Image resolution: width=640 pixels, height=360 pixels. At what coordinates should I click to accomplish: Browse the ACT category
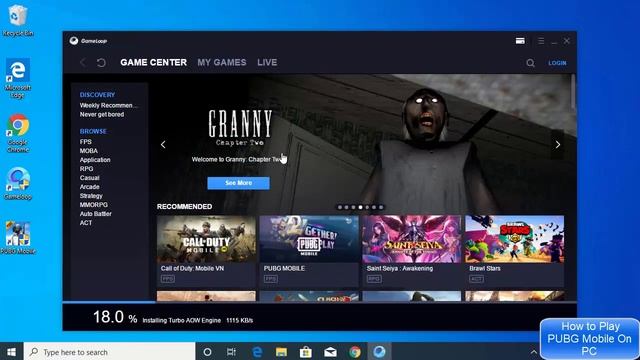point(86,223)
